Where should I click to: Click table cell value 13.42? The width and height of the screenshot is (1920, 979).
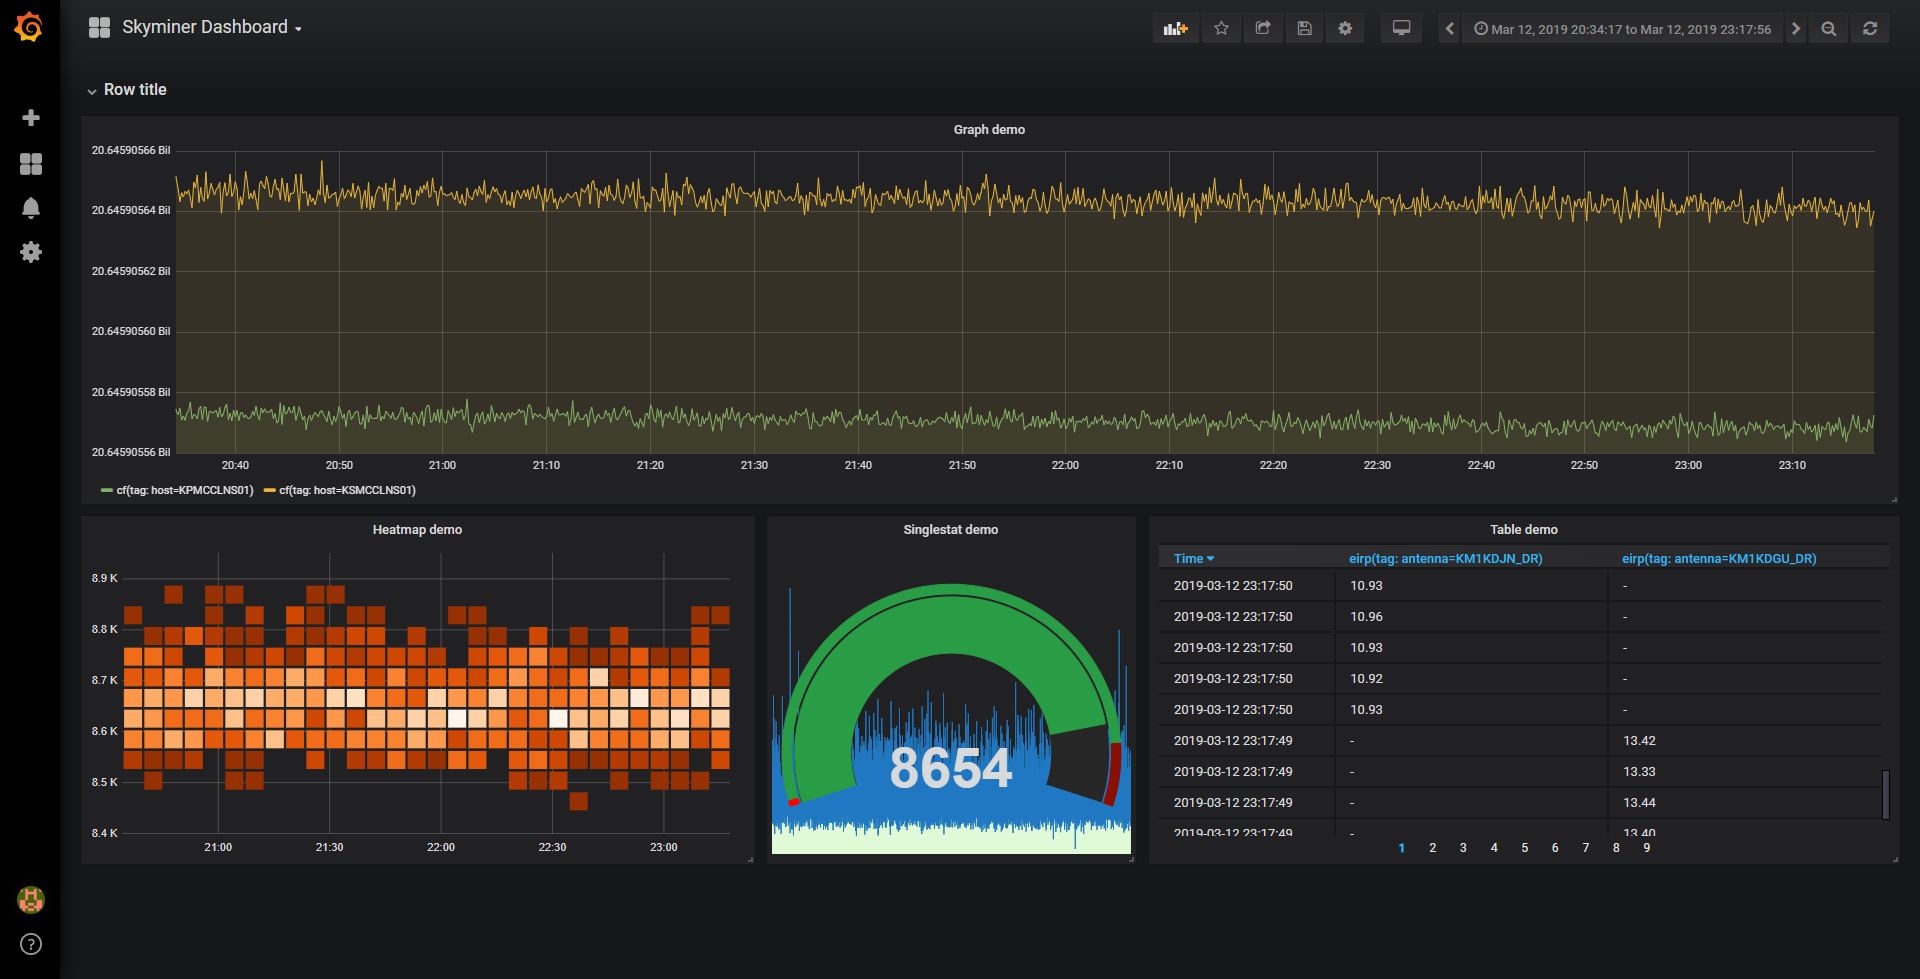[1640, 741]
